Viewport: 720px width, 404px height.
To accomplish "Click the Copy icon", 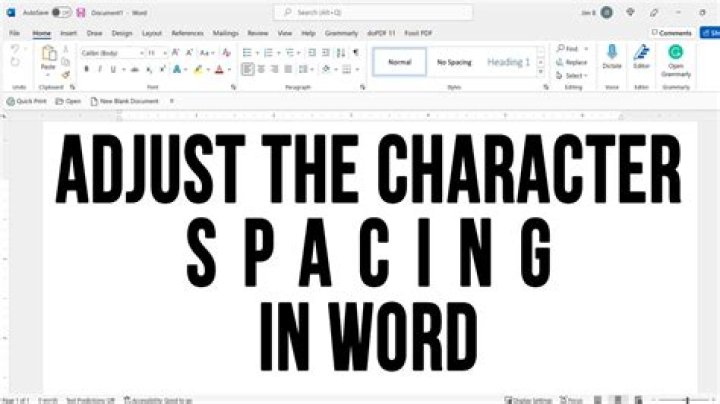I will point(66,62).
